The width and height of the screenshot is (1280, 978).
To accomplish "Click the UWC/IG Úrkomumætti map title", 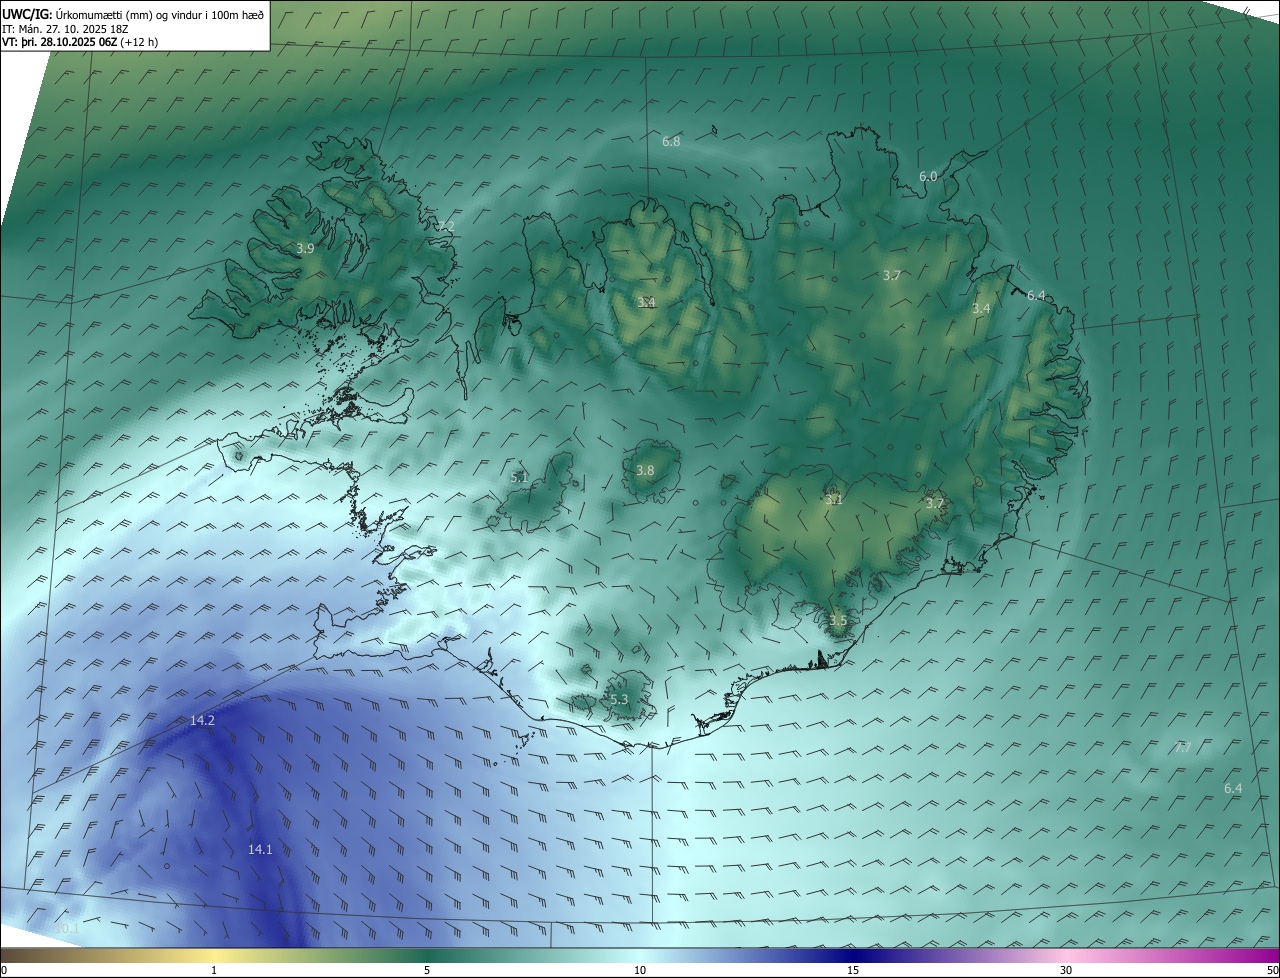I will point(133,14).
